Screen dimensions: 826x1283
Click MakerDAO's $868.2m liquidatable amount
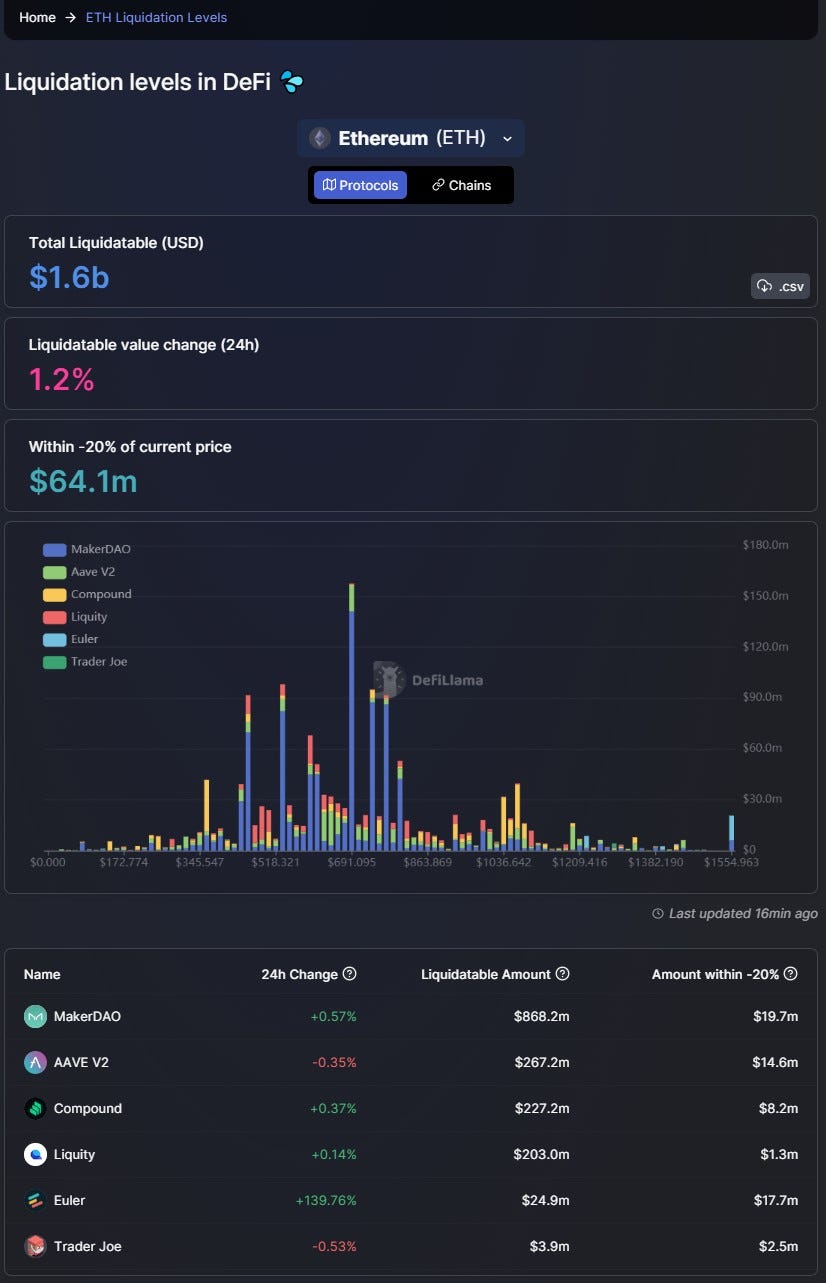[542, 1017]
